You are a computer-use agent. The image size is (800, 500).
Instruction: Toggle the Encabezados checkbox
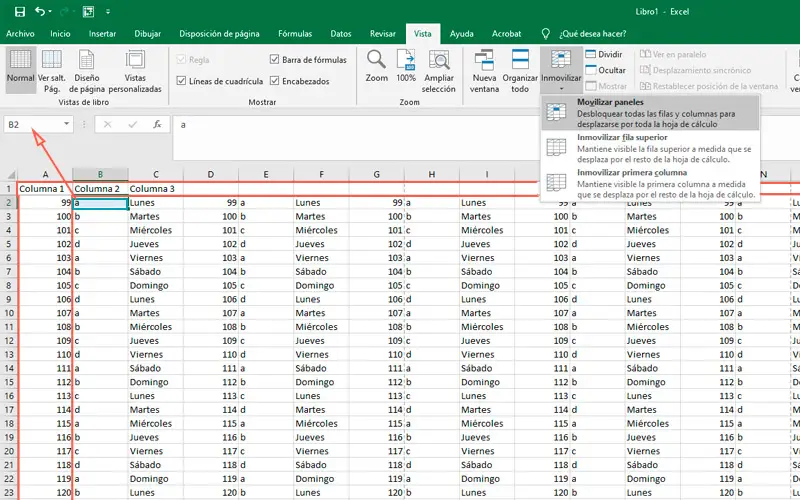(275, 81)
